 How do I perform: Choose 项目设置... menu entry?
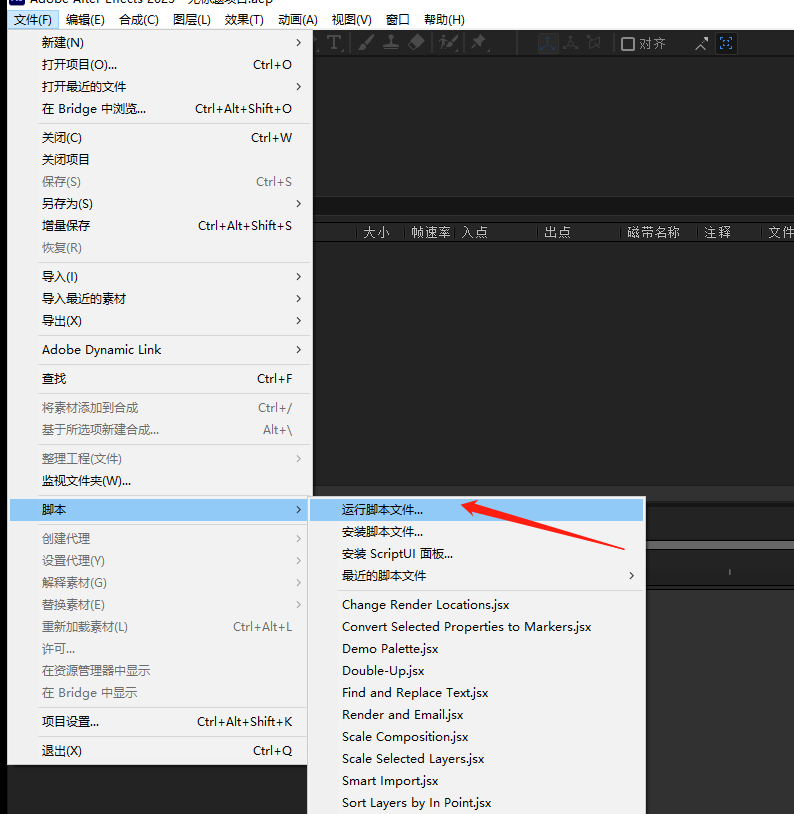point(158,722)
